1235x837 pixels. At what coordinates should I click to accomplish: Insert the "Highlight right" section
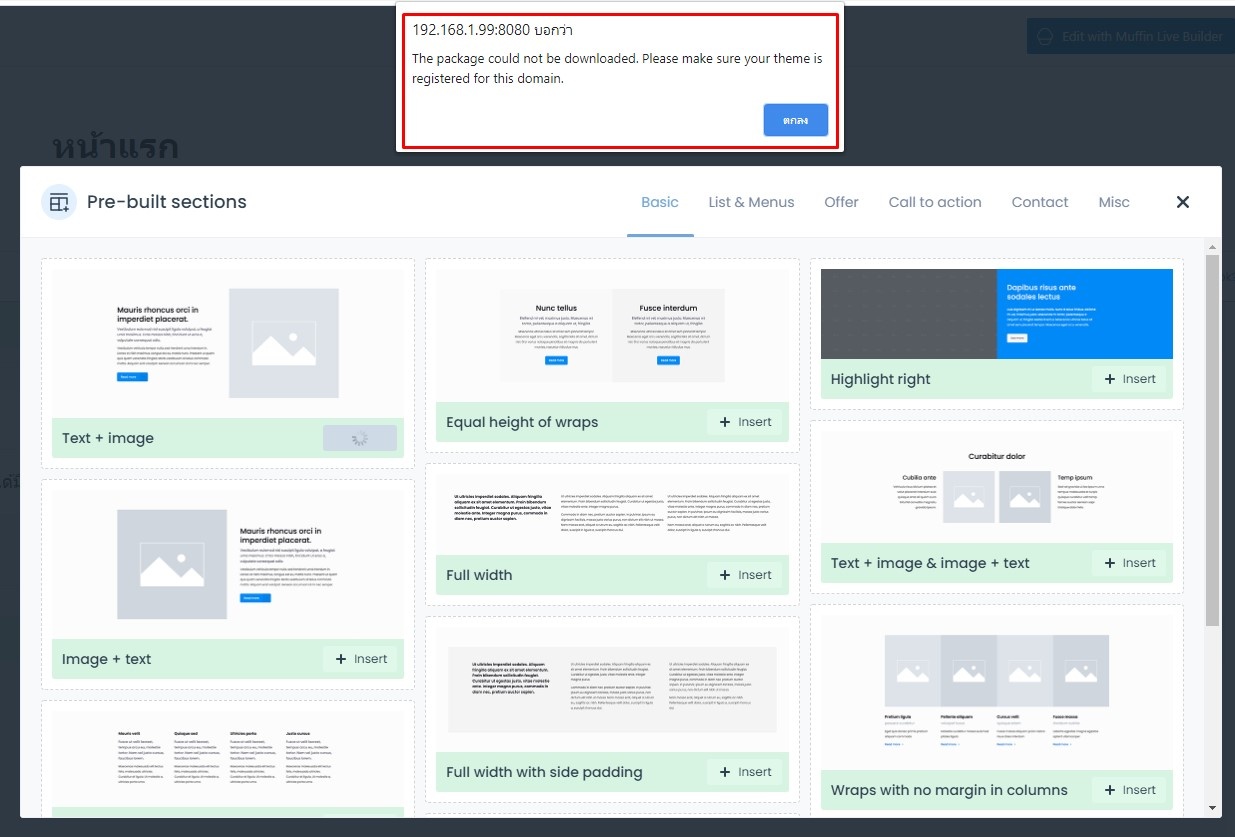(x=1130, y=379)
